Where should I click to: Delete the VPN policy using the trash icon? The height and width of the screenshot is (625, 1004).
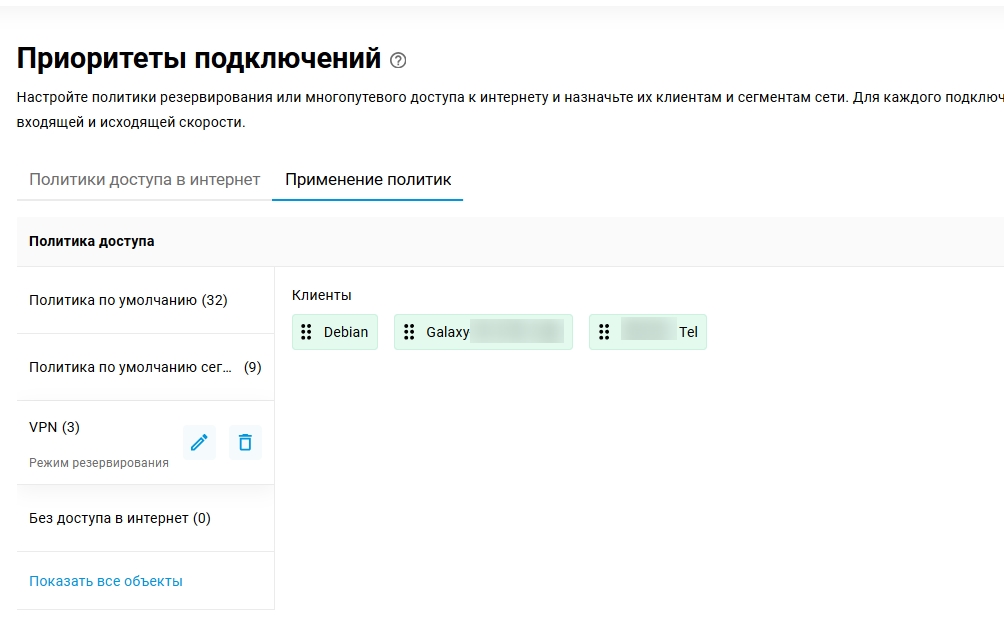pos(245,442)
